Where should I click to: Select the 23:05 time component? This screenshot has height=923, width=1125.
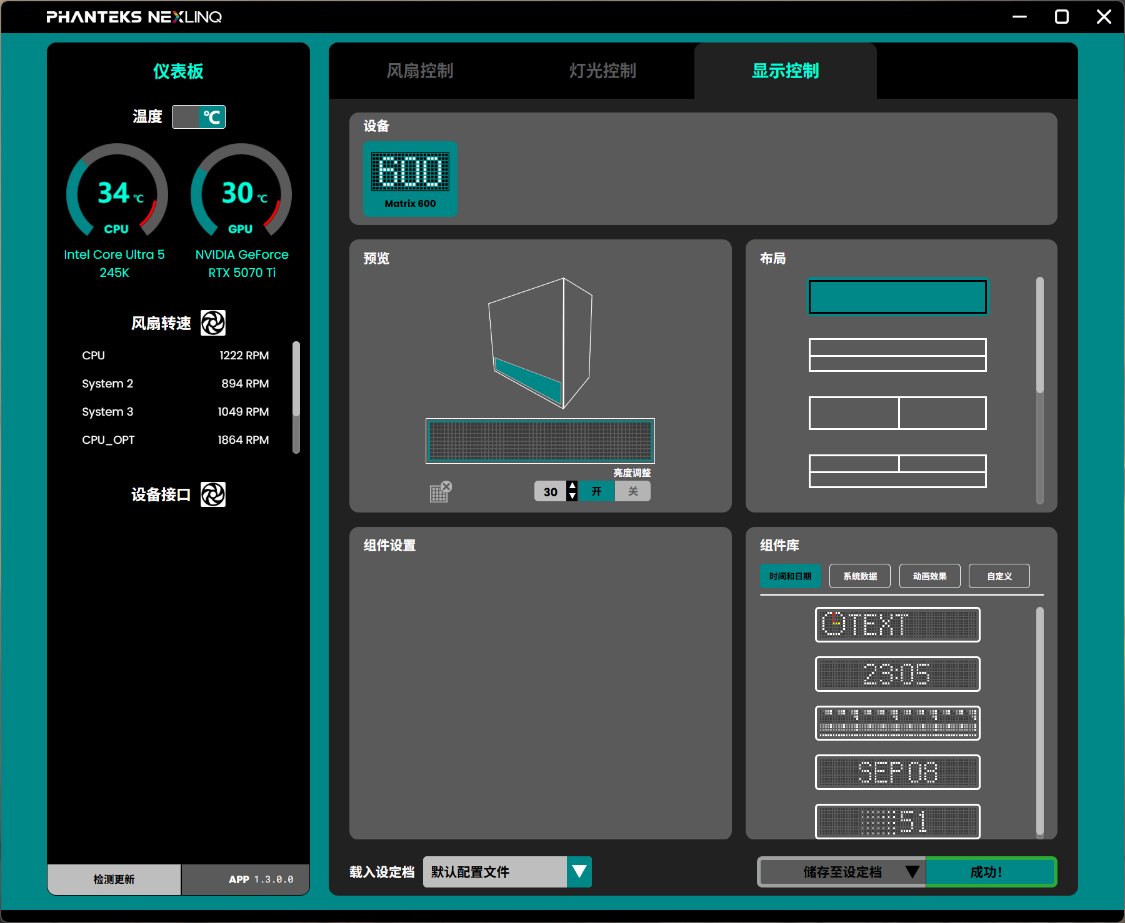click(x=898, y=674)
